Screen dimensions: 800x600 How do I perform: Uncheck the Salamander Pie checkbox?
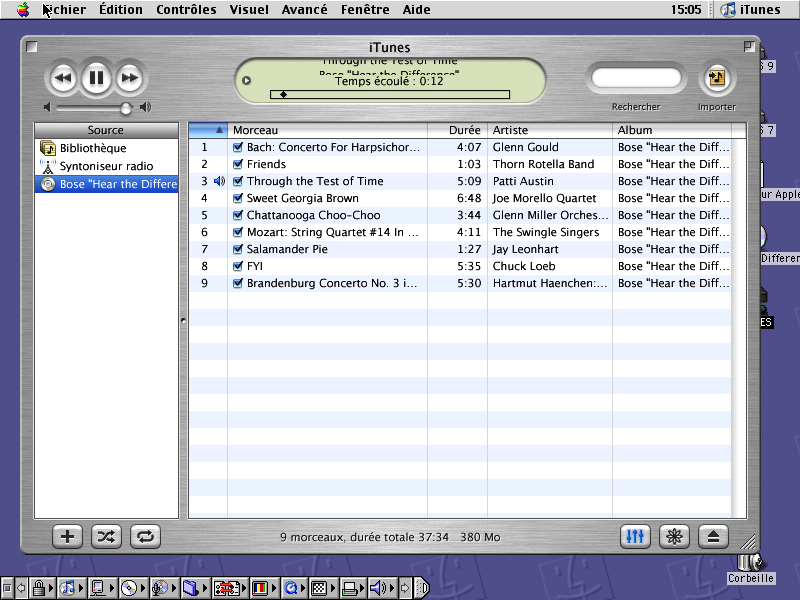coord(237,249)
